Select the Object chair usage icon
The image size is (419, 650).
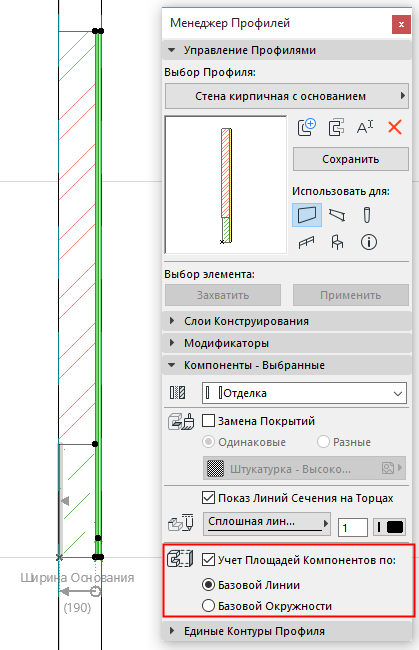pos(337,242)
